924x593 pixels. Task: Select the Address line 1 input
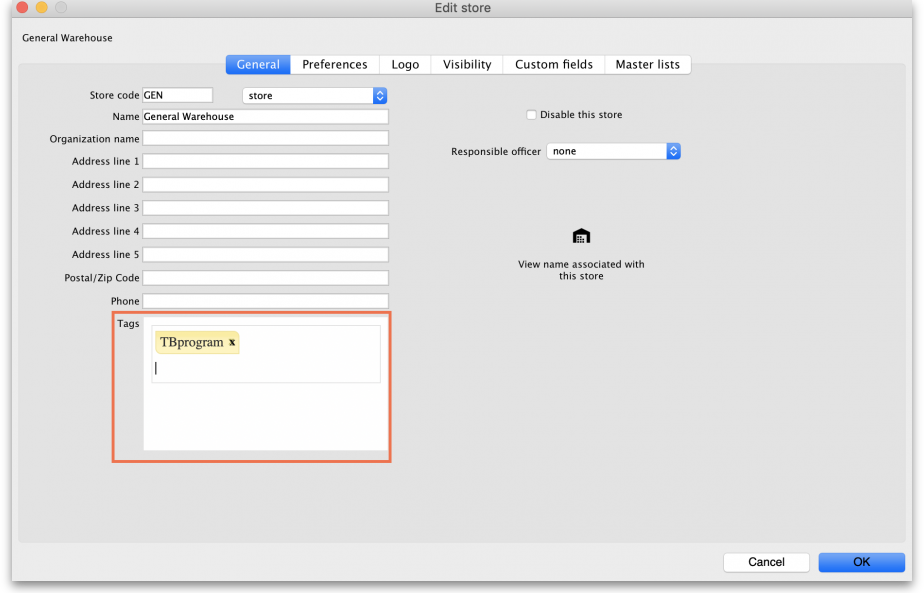coord(265,161)
